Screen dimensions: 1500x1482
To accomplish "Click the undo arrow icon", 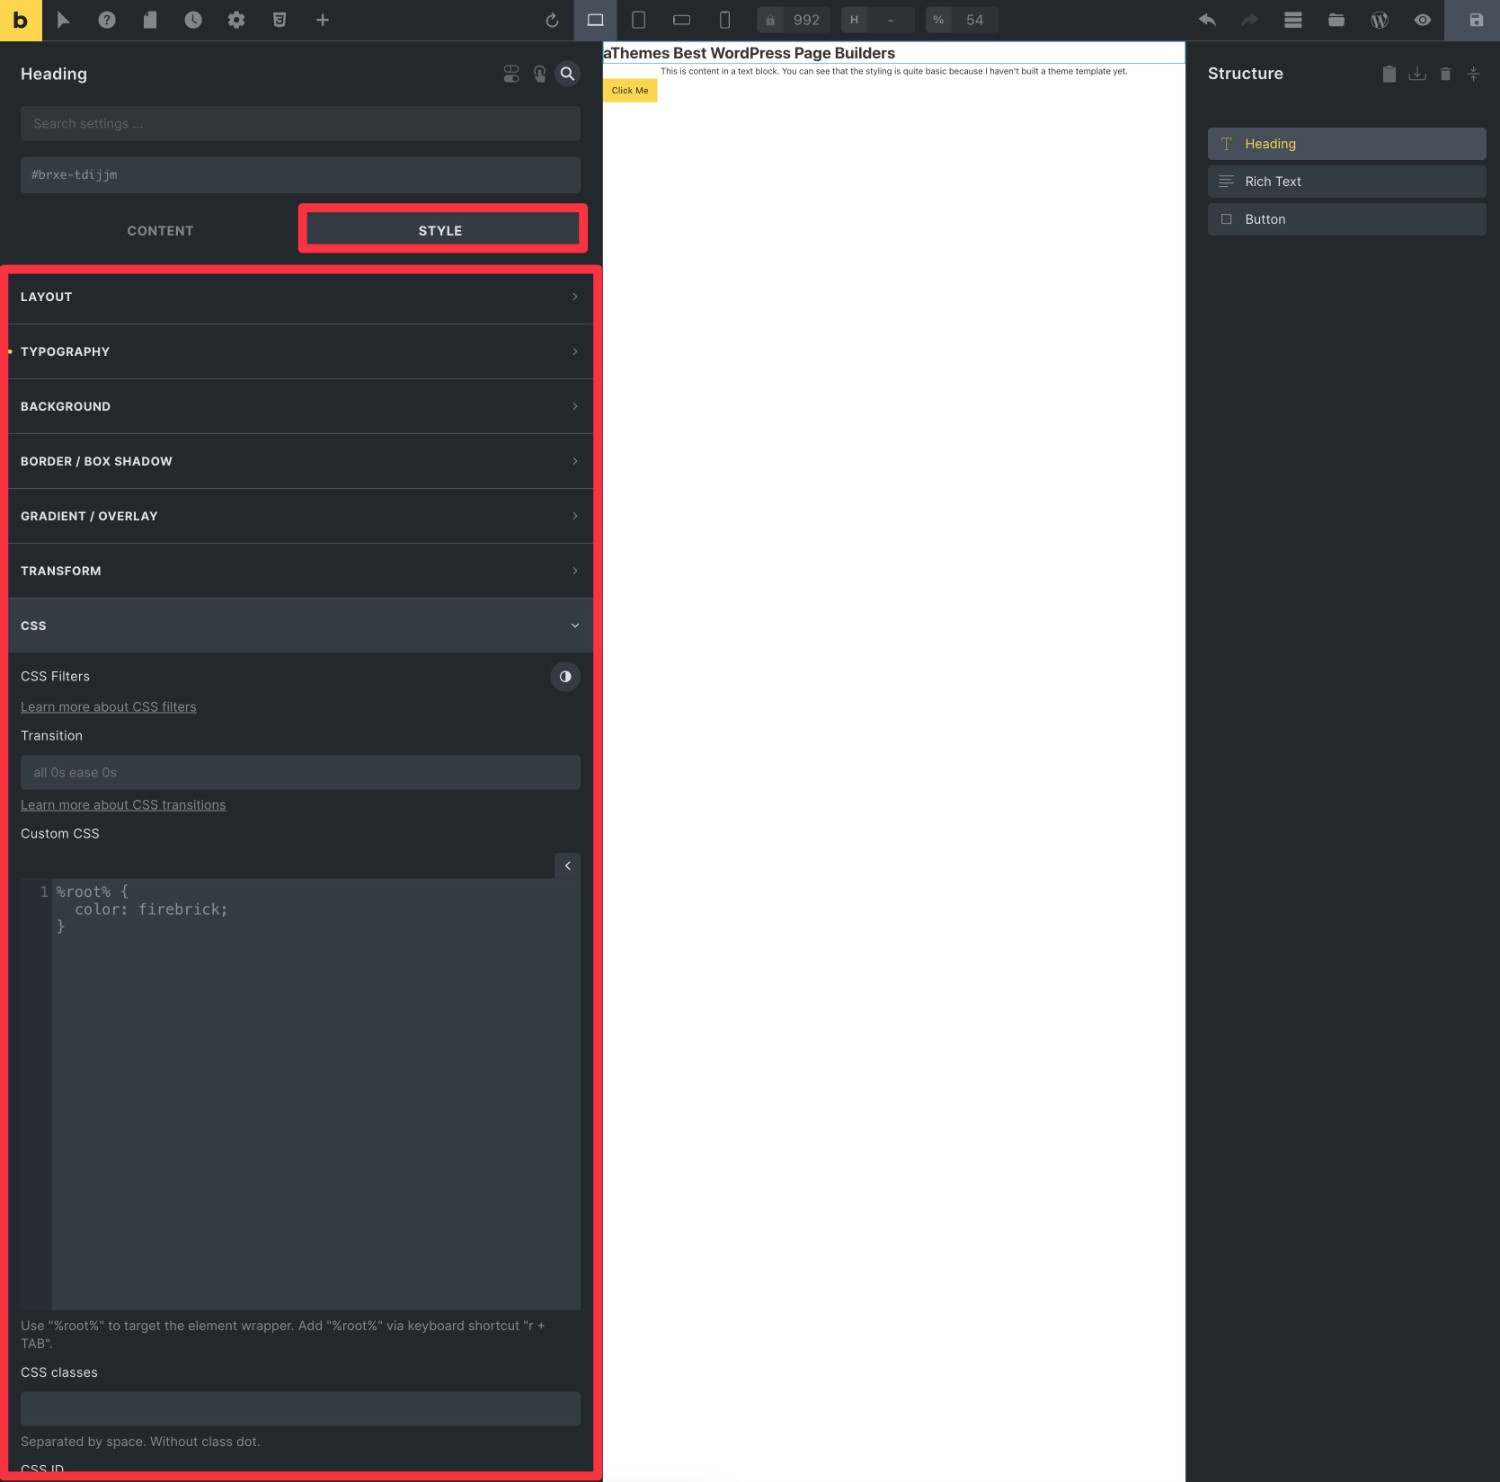I will coord(1207,20).
